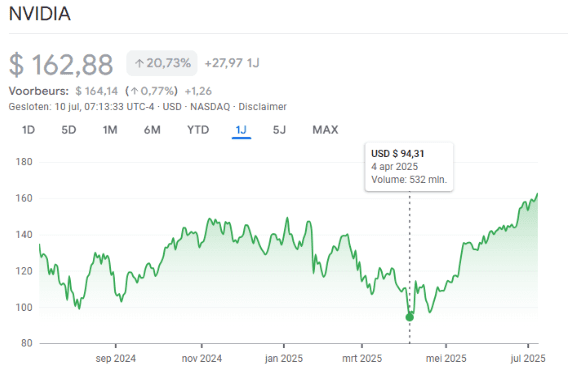The image size is (568, 379).
Task: Click the USD $ 94,31 tooltip box
Action: click(x=409, y=167)
